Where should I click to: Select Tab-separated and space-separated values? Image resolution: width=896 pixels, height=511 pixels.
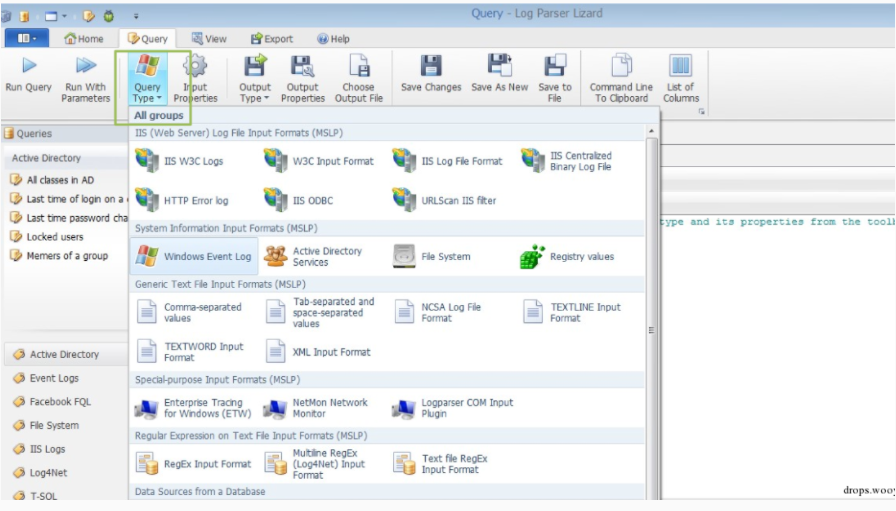coord(322,312)
